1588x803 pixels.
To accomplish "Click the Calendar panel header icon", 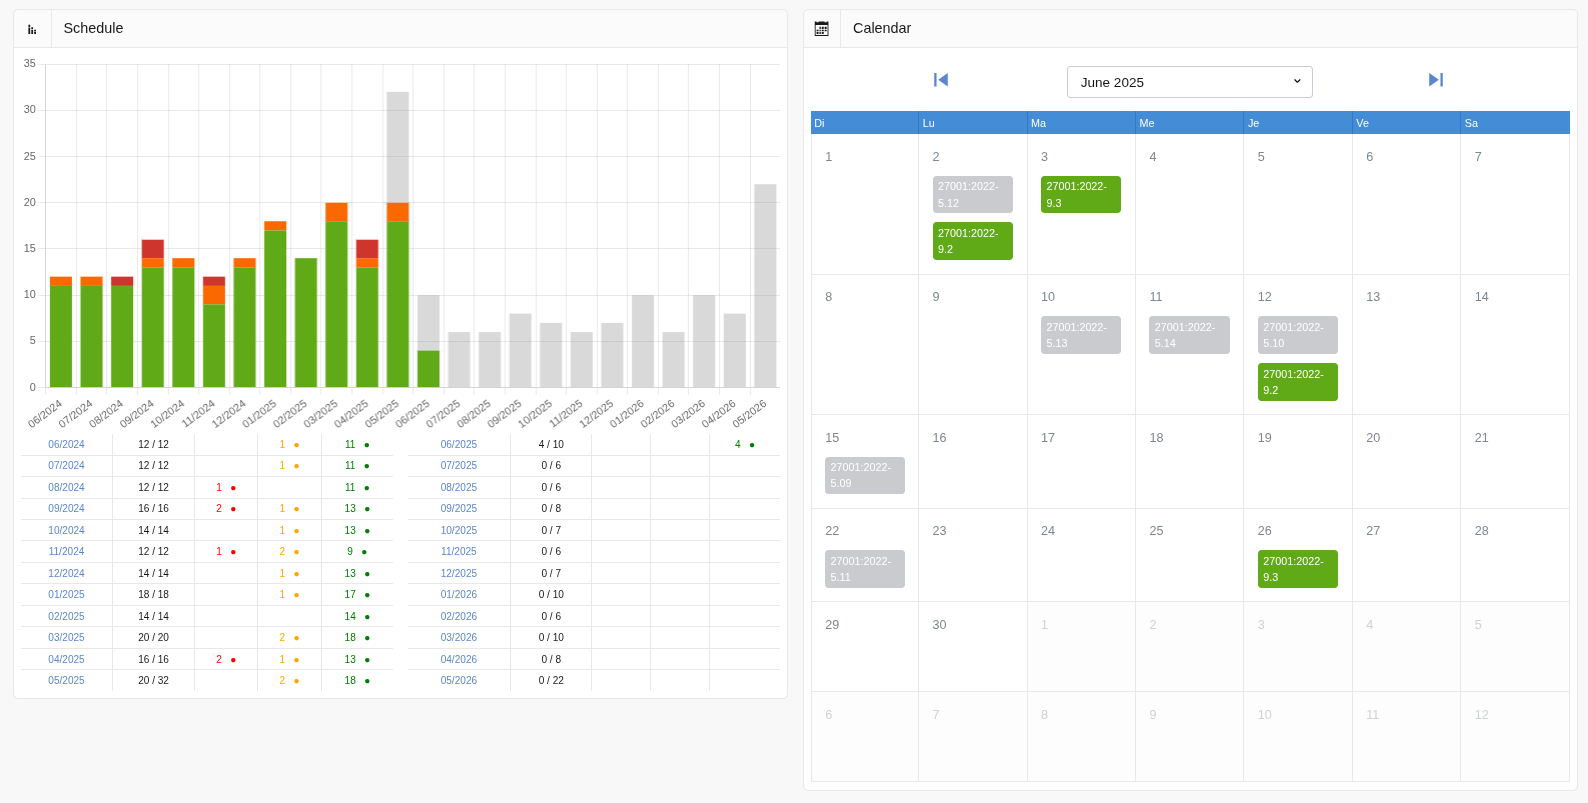I will click(822, 29).
